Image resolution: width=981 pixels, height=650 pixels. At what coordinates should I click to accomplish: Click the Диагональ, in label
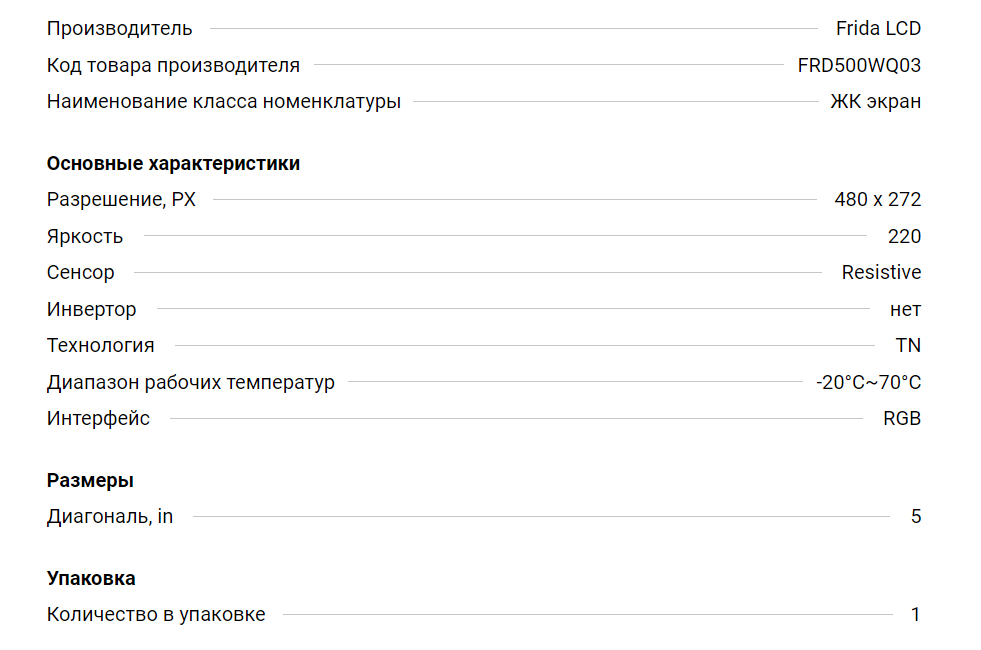pos(110,517)
